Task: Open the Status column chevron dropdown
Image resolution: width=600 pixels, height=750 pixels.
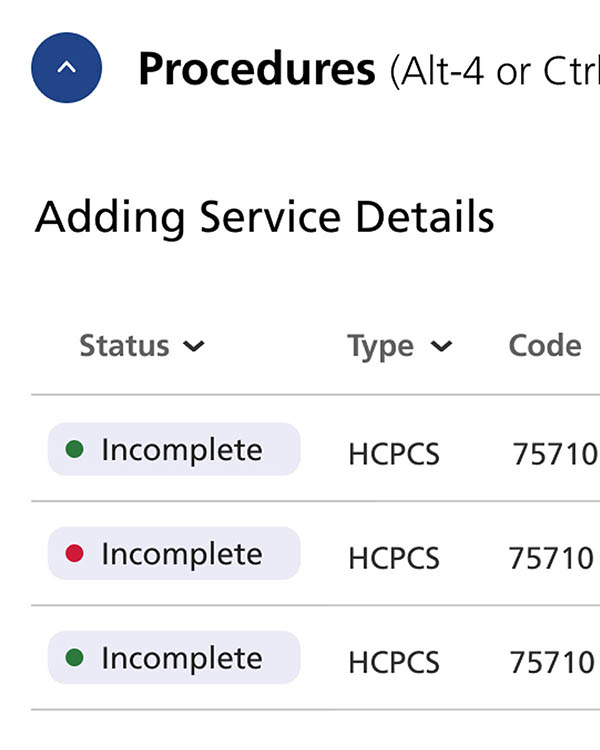Action: (x=194, y=347)
